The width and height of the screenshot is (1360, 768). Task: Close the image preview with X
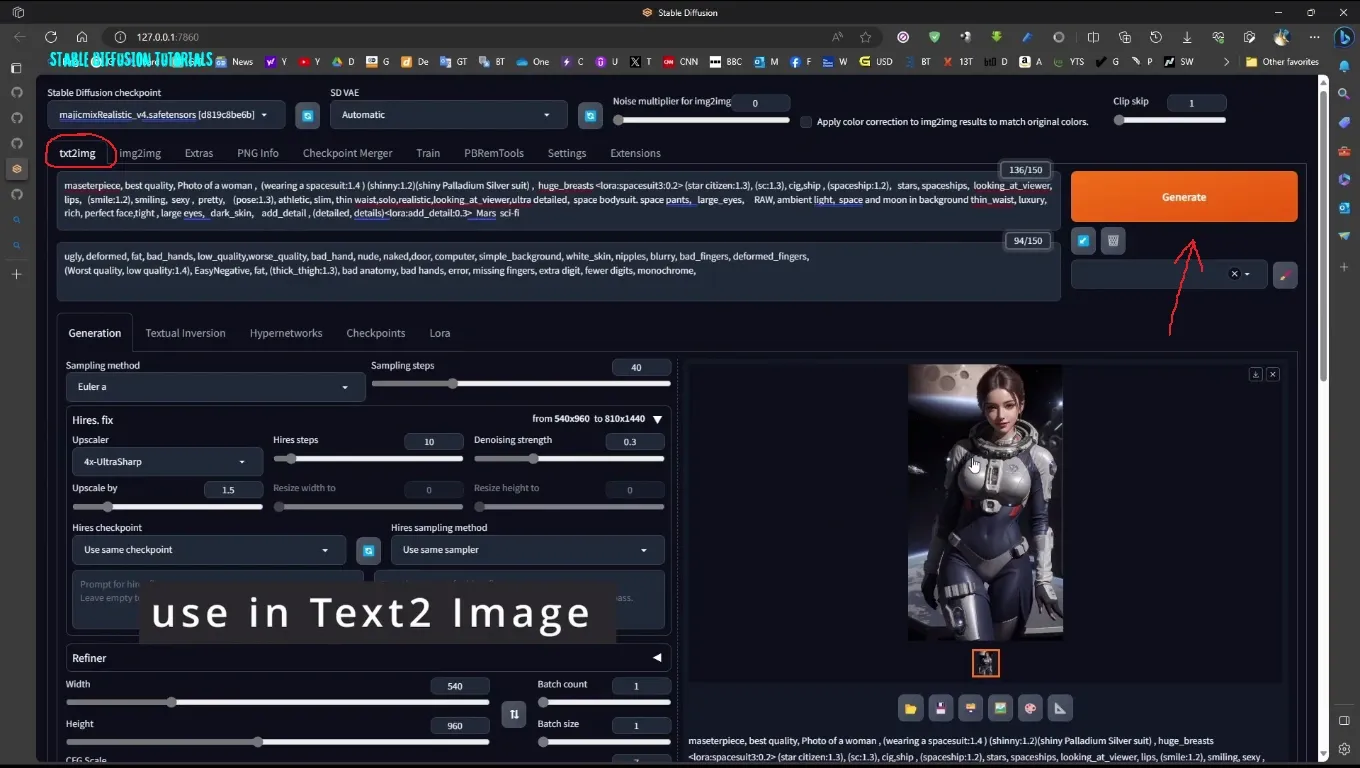(1273, 374)
